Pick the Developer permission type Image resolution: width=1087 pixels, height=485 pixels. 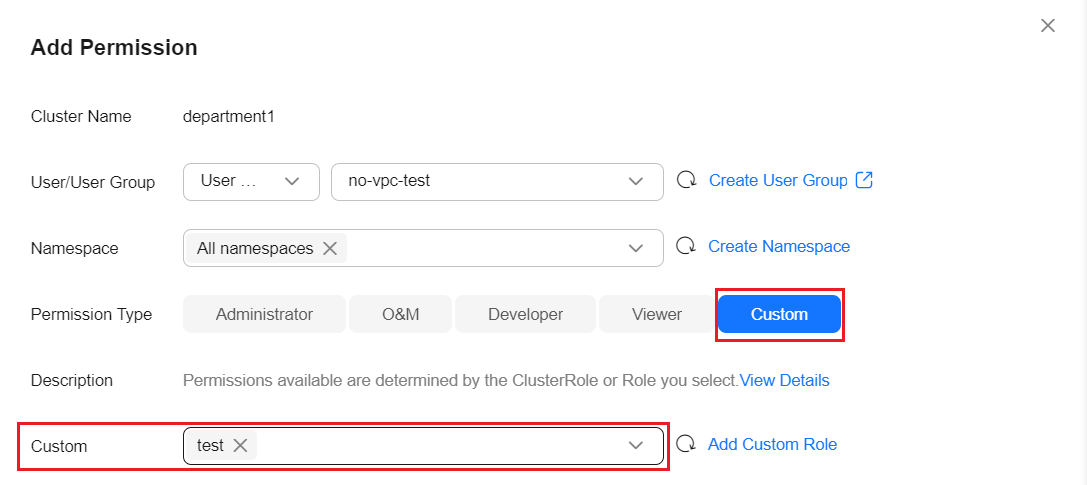525,314
